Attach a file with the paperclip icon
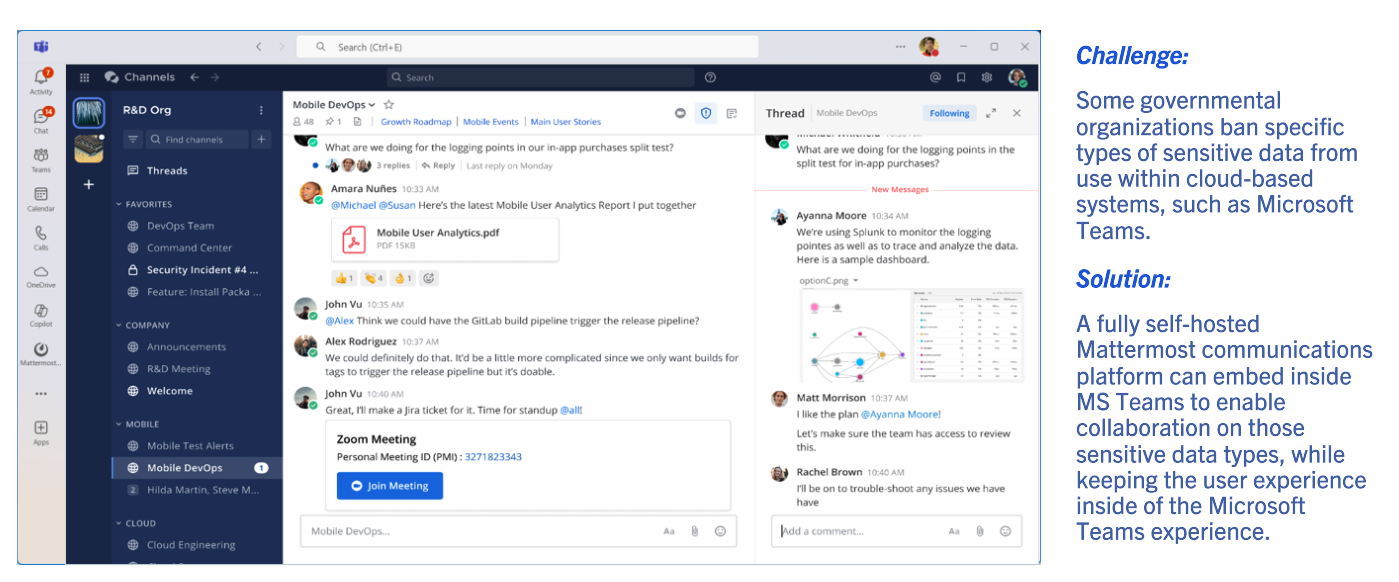Image resolution: width=1399 pixels, height=582 pixels. click(x=697, y=531)
